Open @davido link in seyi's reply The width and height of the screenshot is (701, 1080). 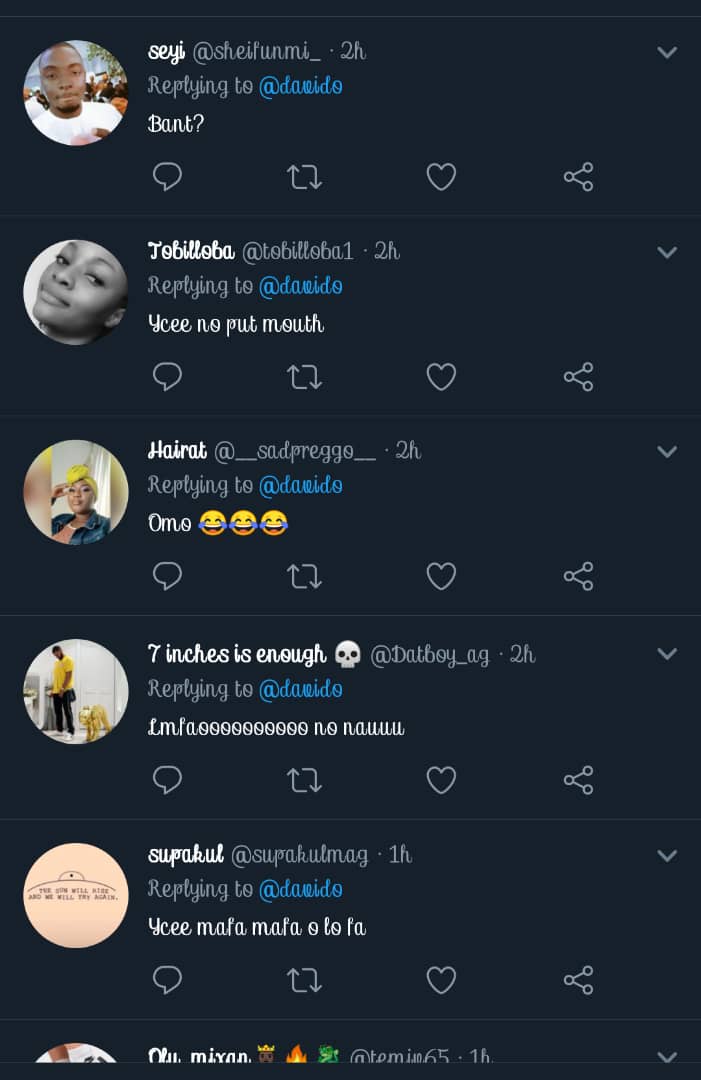click(301, 86)
